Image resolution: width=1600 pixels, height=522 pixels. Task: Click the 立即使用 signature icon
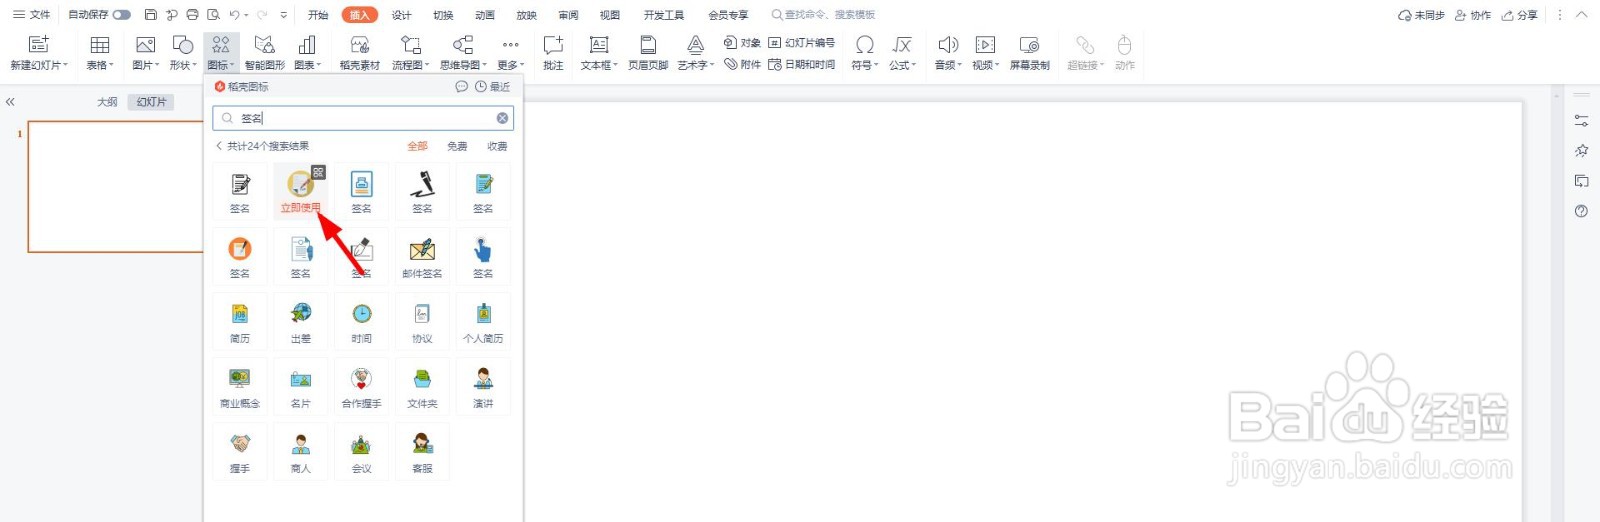tap(301, 191)
